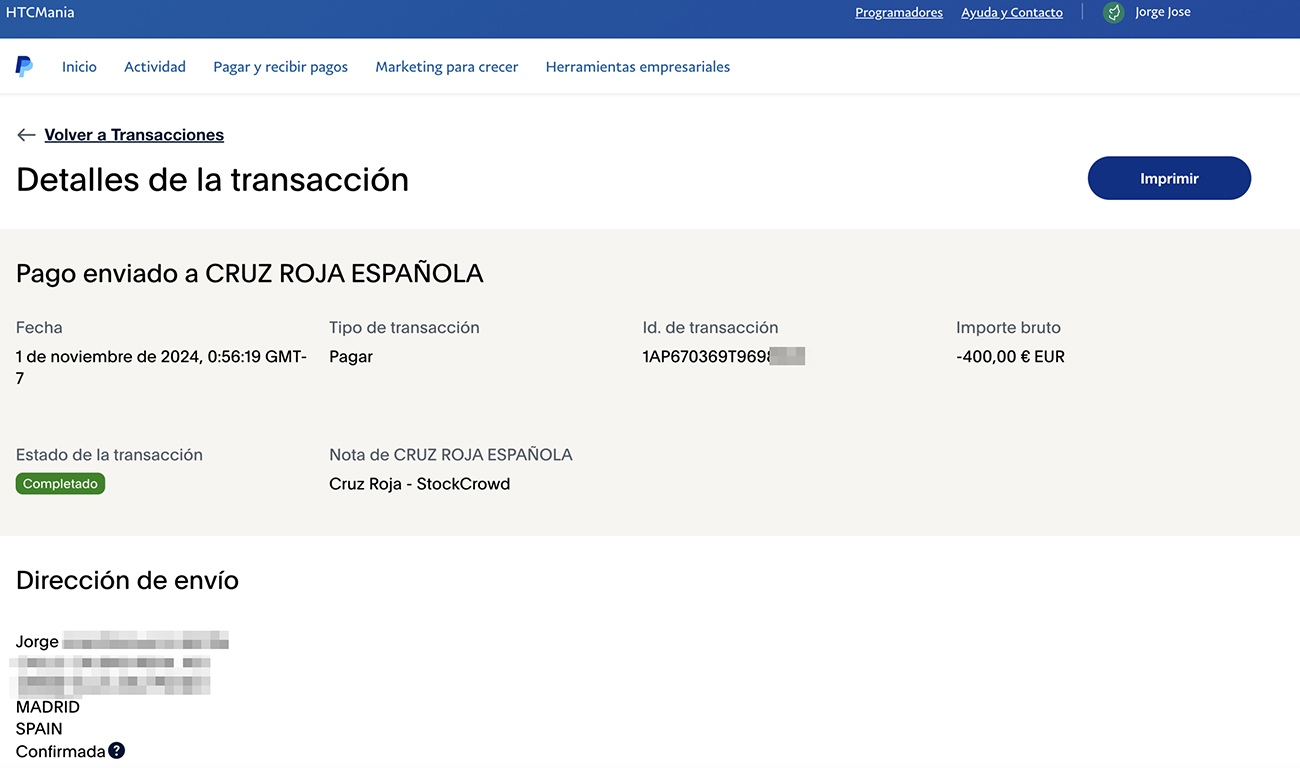Click the Dirección de envío heading
The height and width of the screenshot is (768, 1300).
coord(128,580)
